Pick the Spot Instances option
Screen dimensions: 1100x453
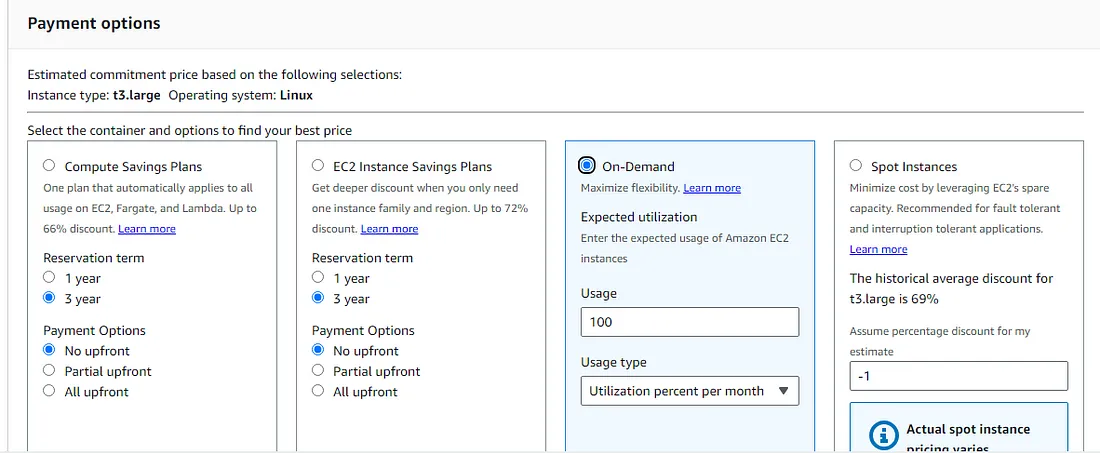pyautogui.click(x=856, y=166)
